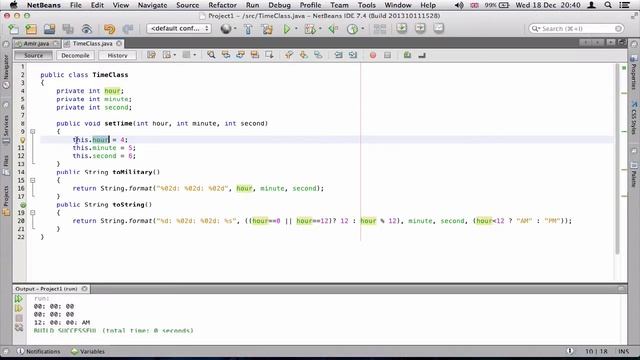Click the History view button

click(118, 56)
